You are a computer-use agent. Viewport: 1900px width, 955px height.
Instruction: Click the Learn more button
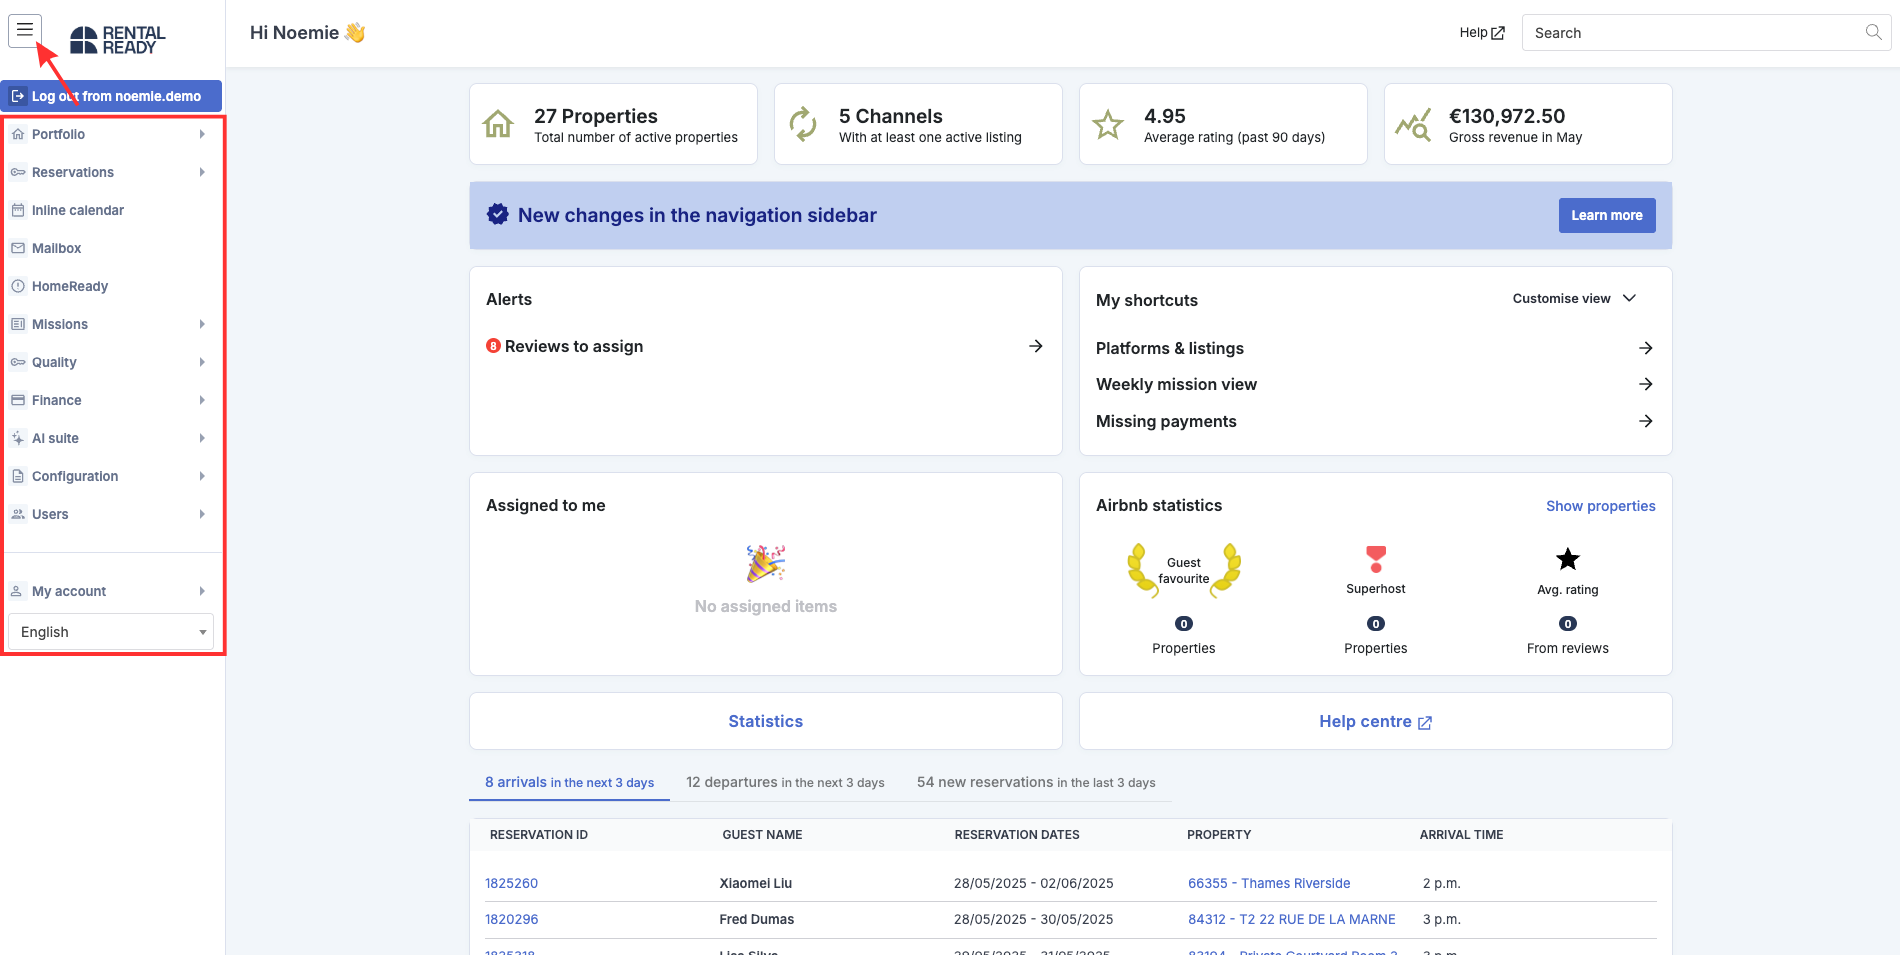1607,215
